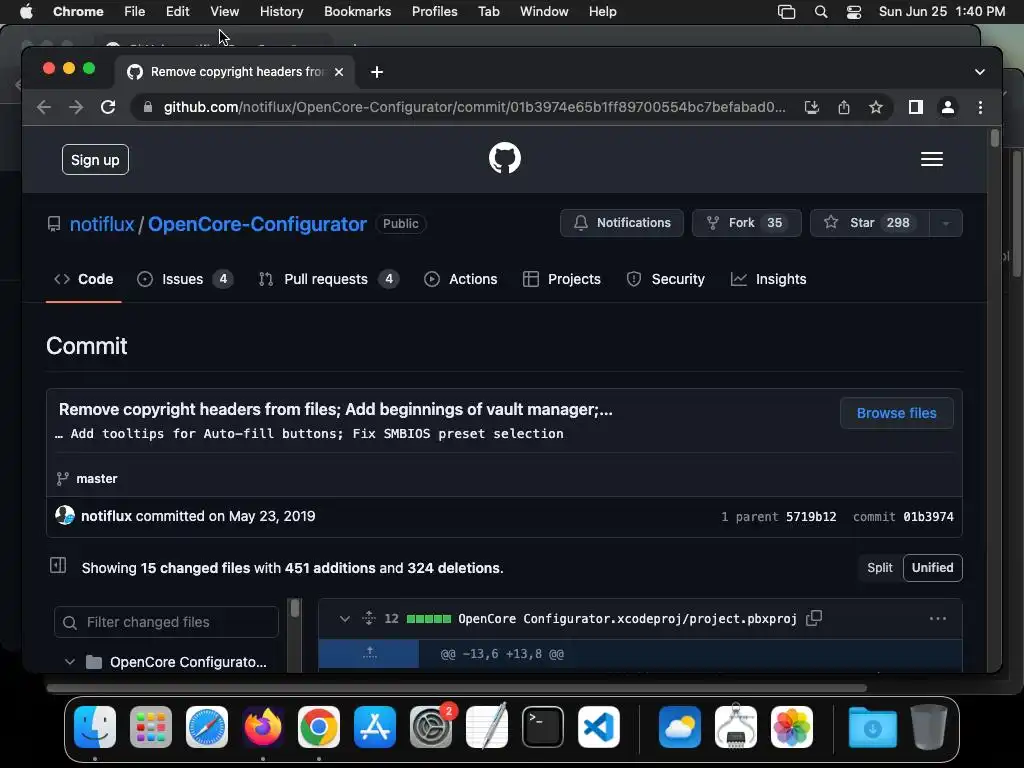Click the Public visibility badge
1024x768 pixels.
pyautogui.click(x=400, y=223)
